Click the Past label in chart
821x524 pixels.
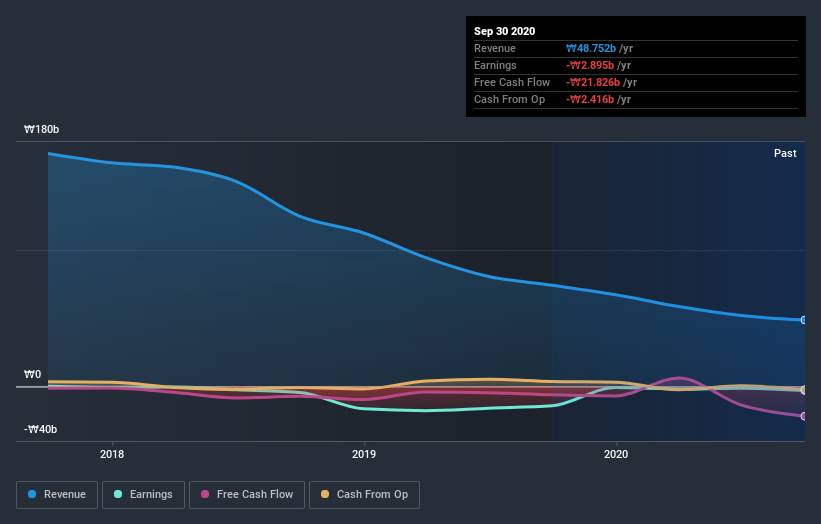(785, 153)
